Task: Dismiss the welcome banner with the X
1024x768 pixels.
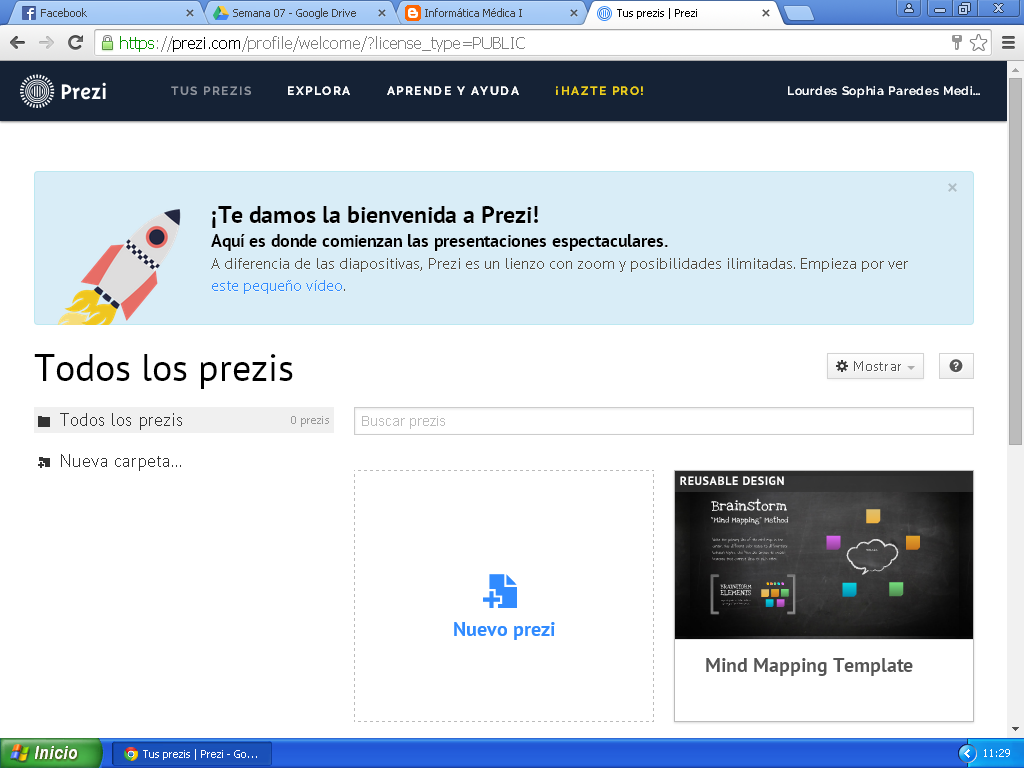Action: (x=951, y=187)
